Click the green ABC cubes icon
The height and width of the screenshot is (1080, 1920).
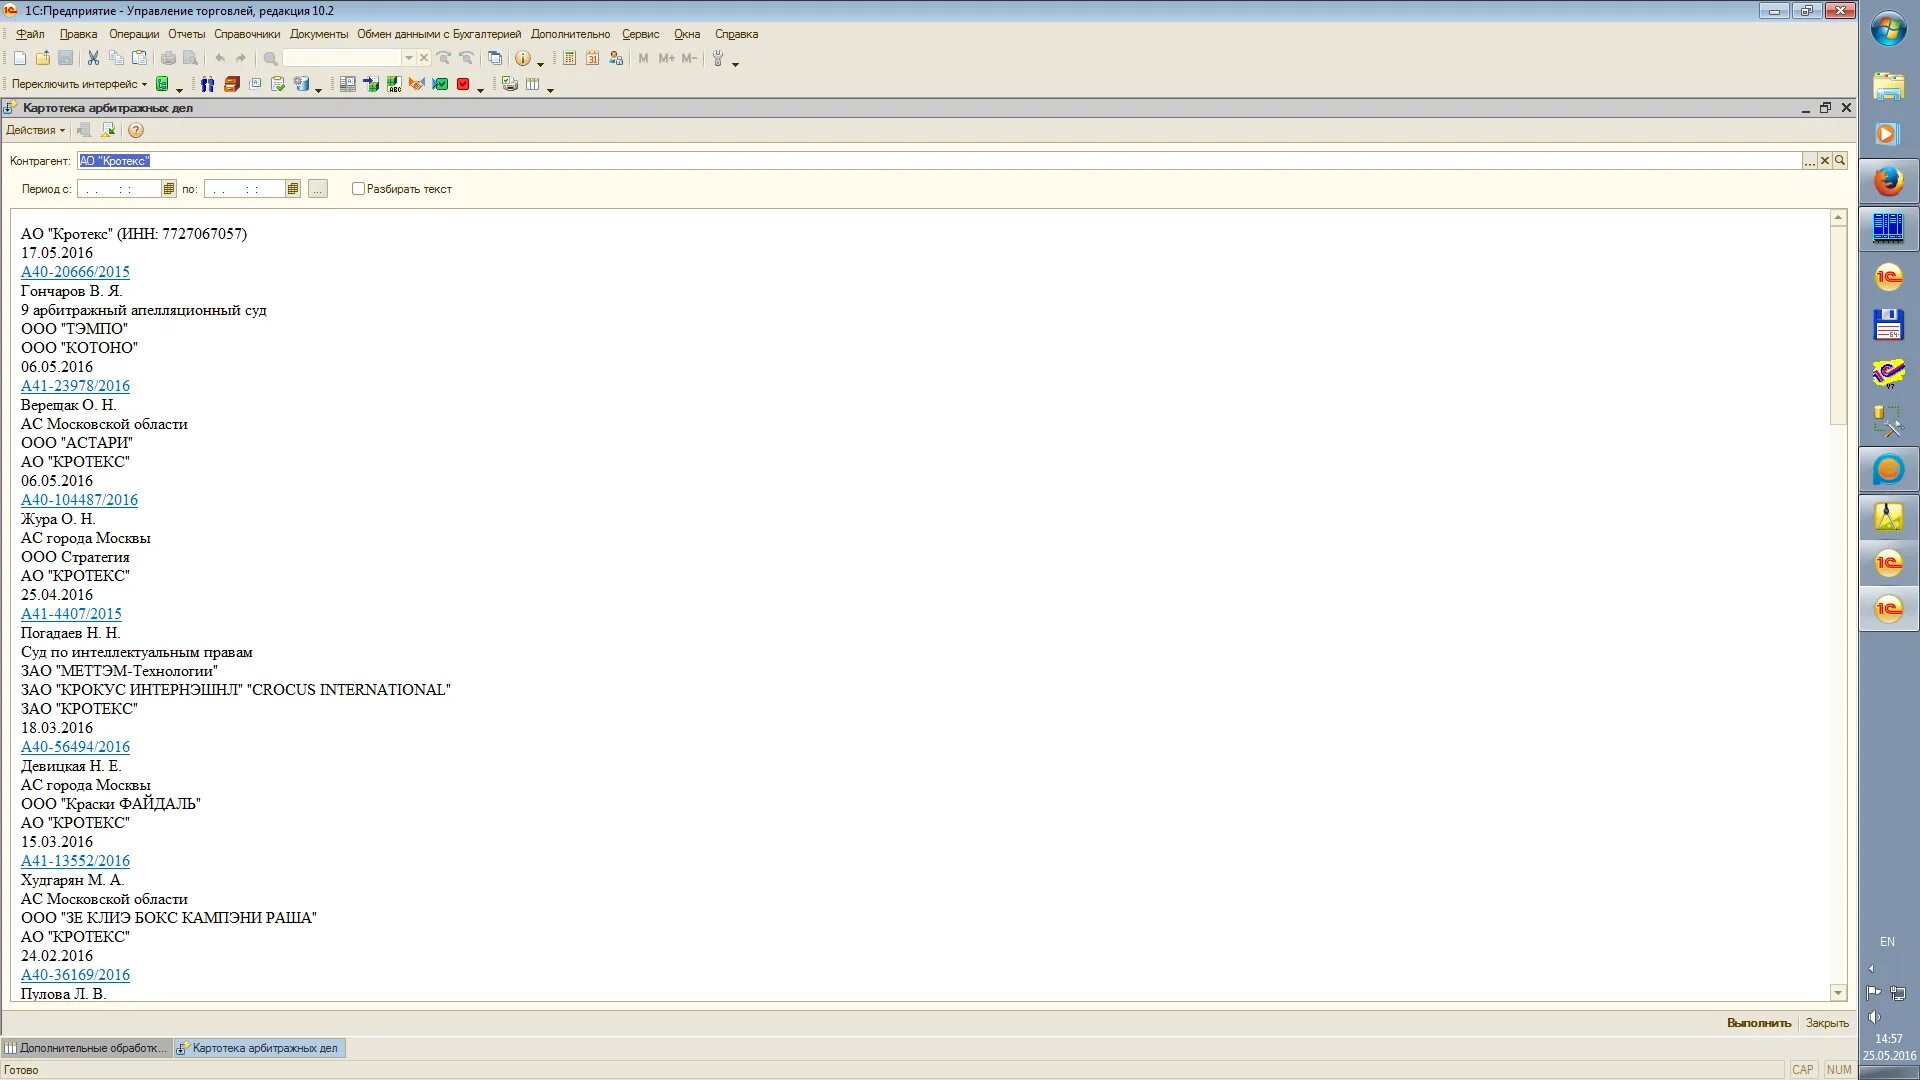point(394,84)
